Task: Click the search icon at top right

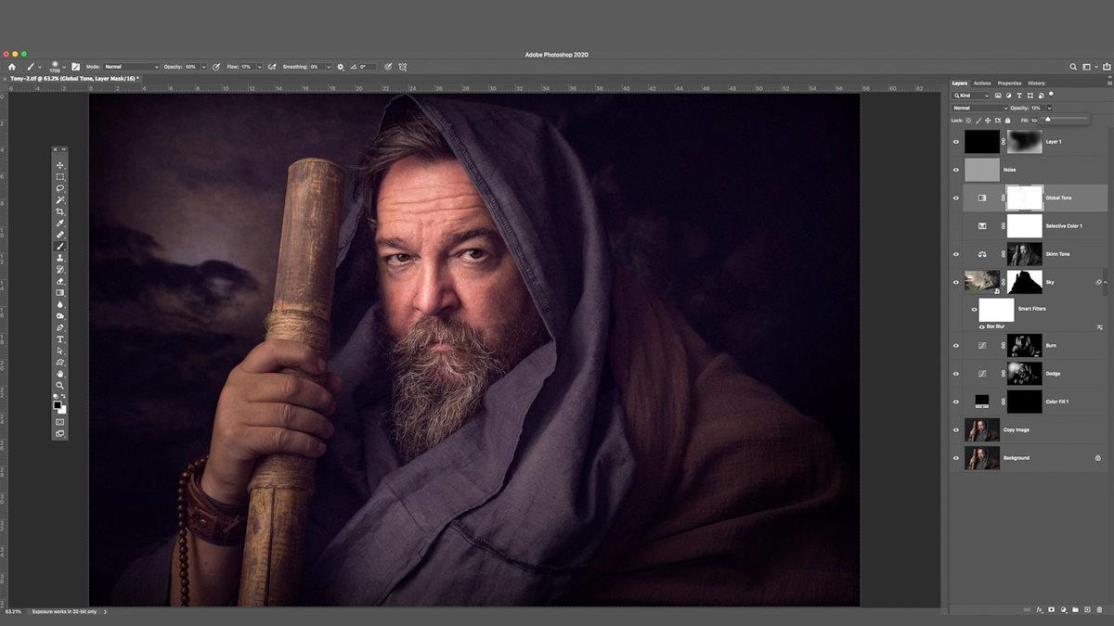Action: [1073, 67]
